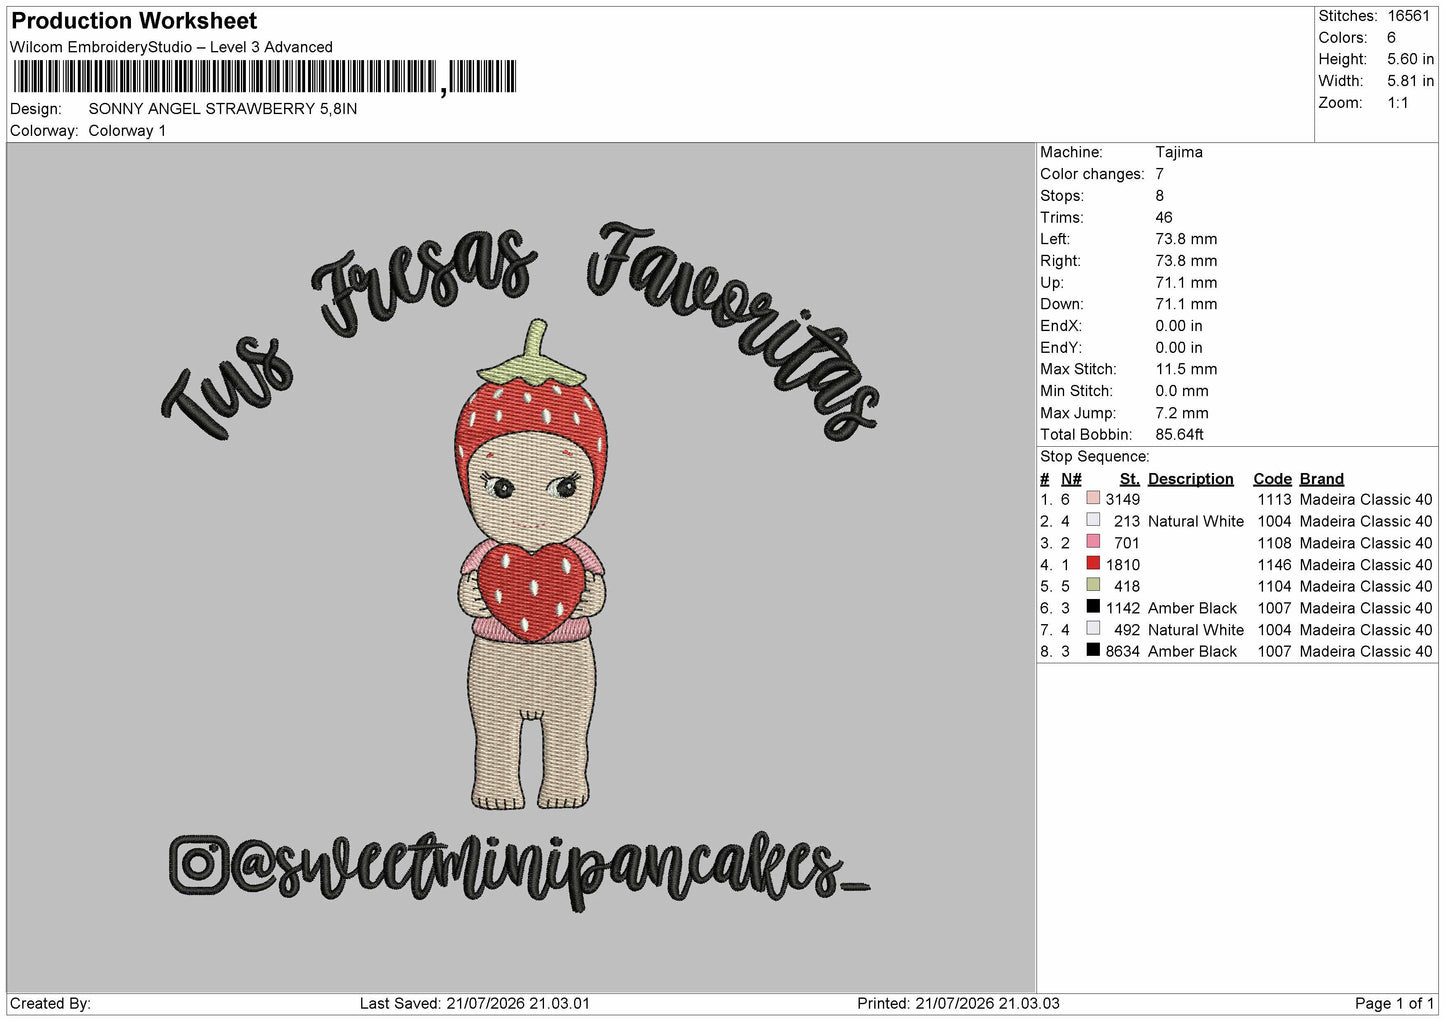Click the 'Brand' column header
The height and width of the screenshot is (1021, 1445).
click(1321, 479)
